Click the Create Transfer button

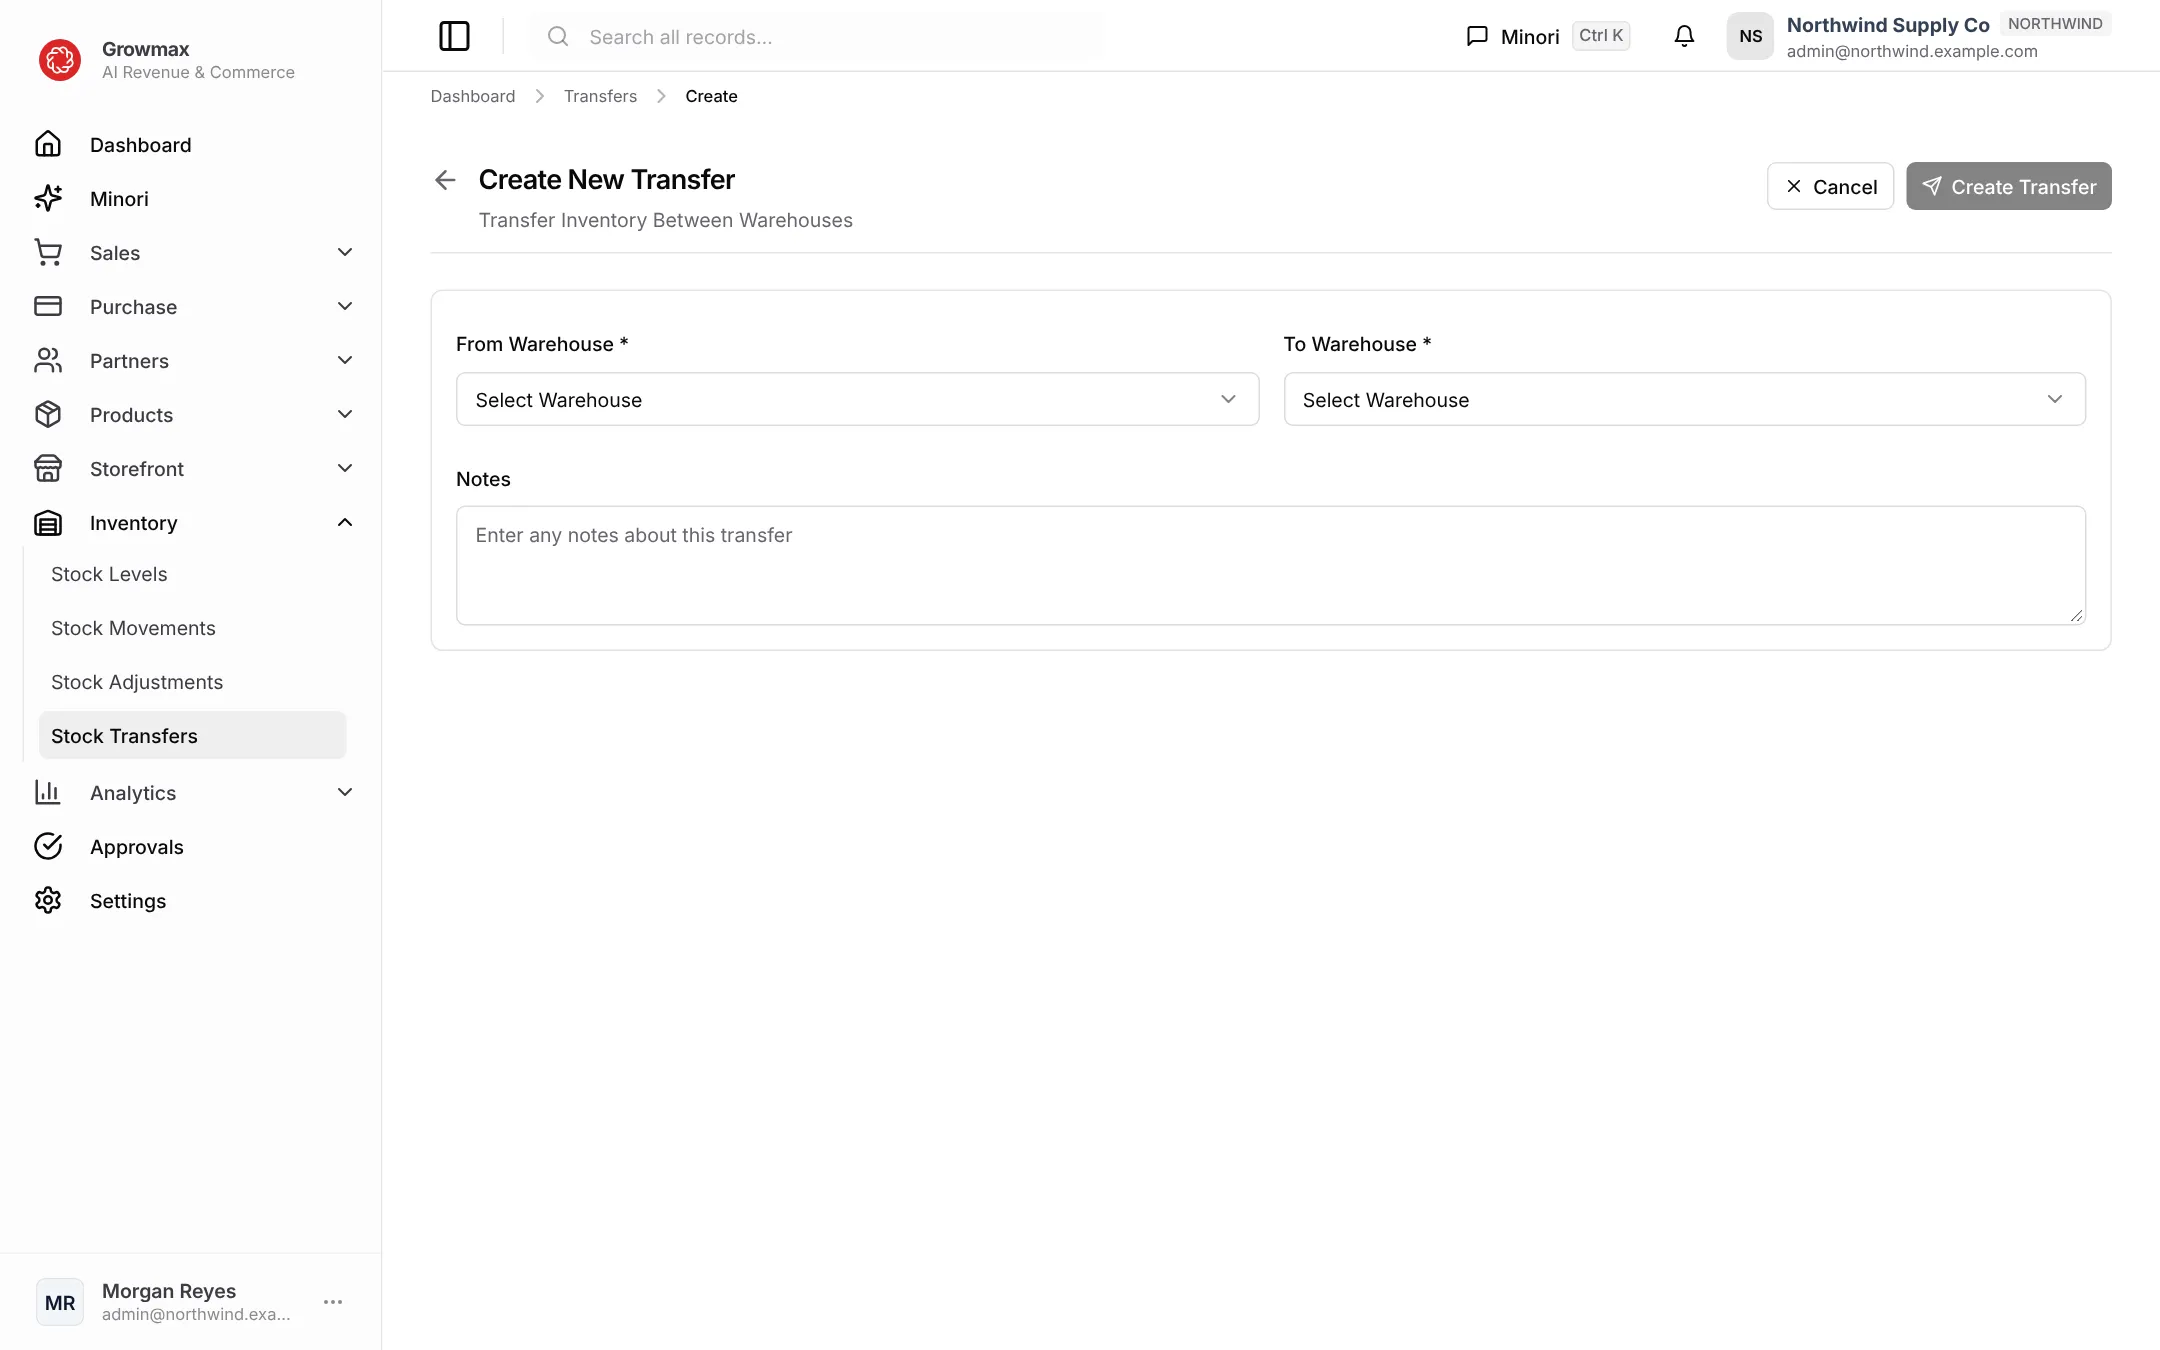(2008, 186)
